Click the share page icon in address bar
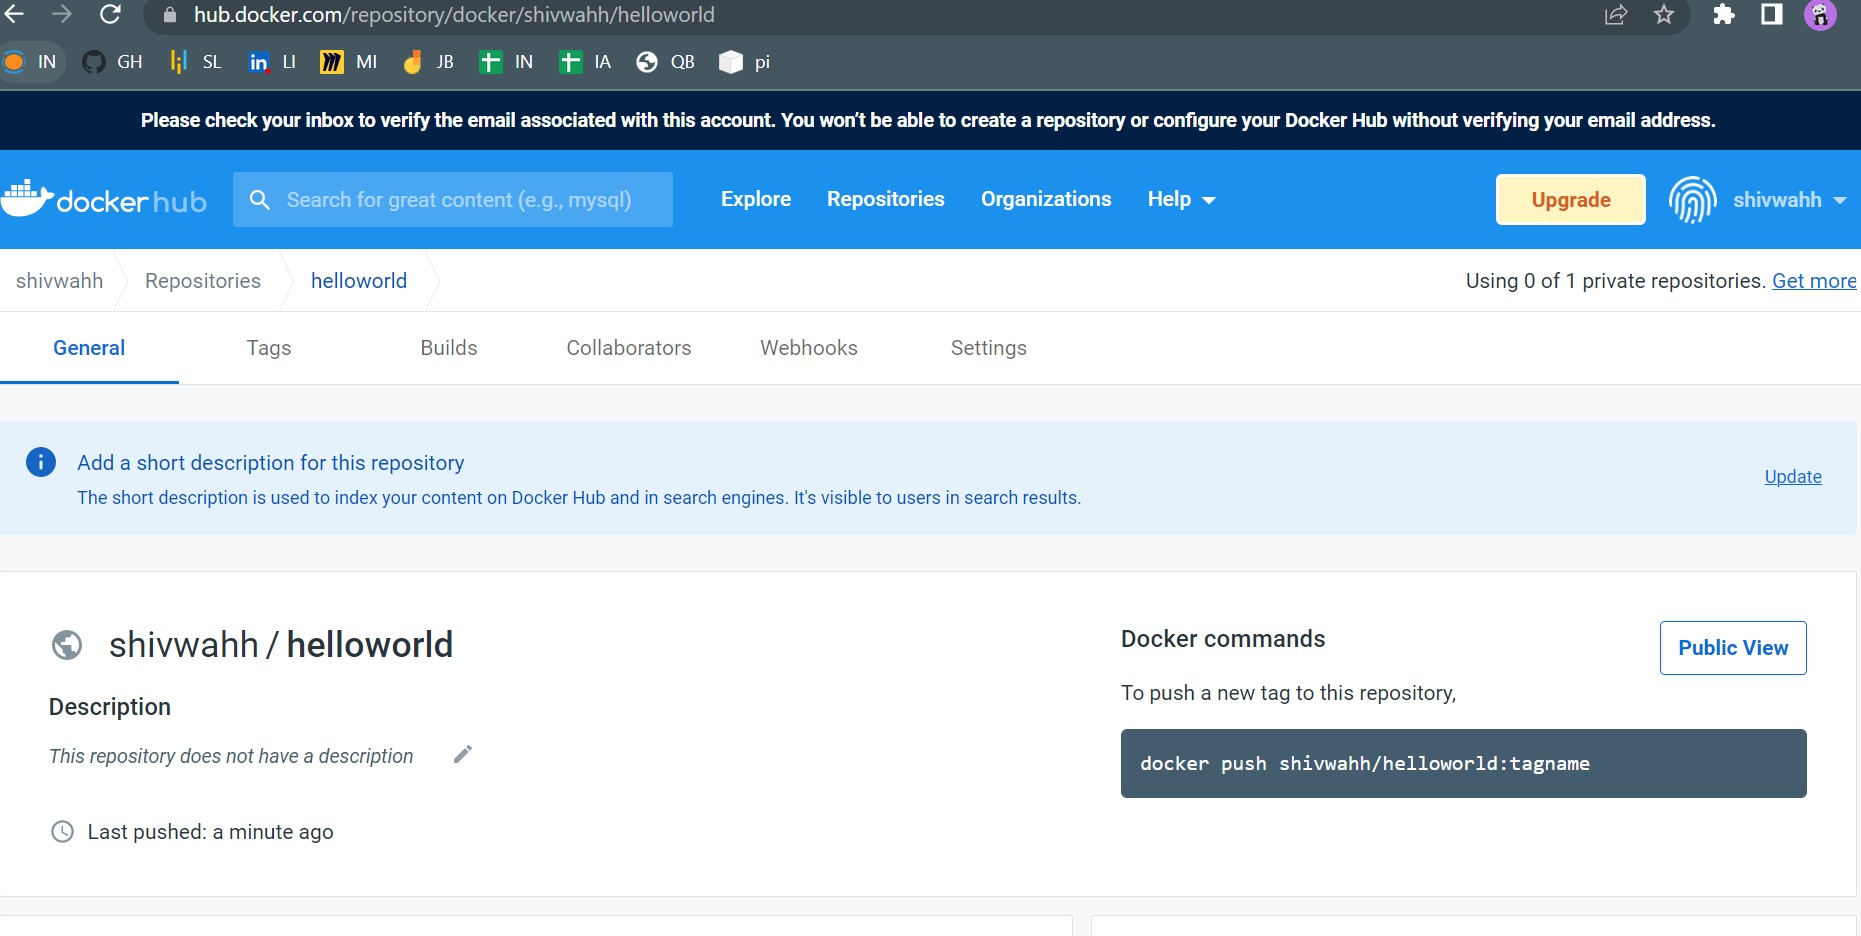This screenshot has width=1861, height=936. (x=1616, y=15)
